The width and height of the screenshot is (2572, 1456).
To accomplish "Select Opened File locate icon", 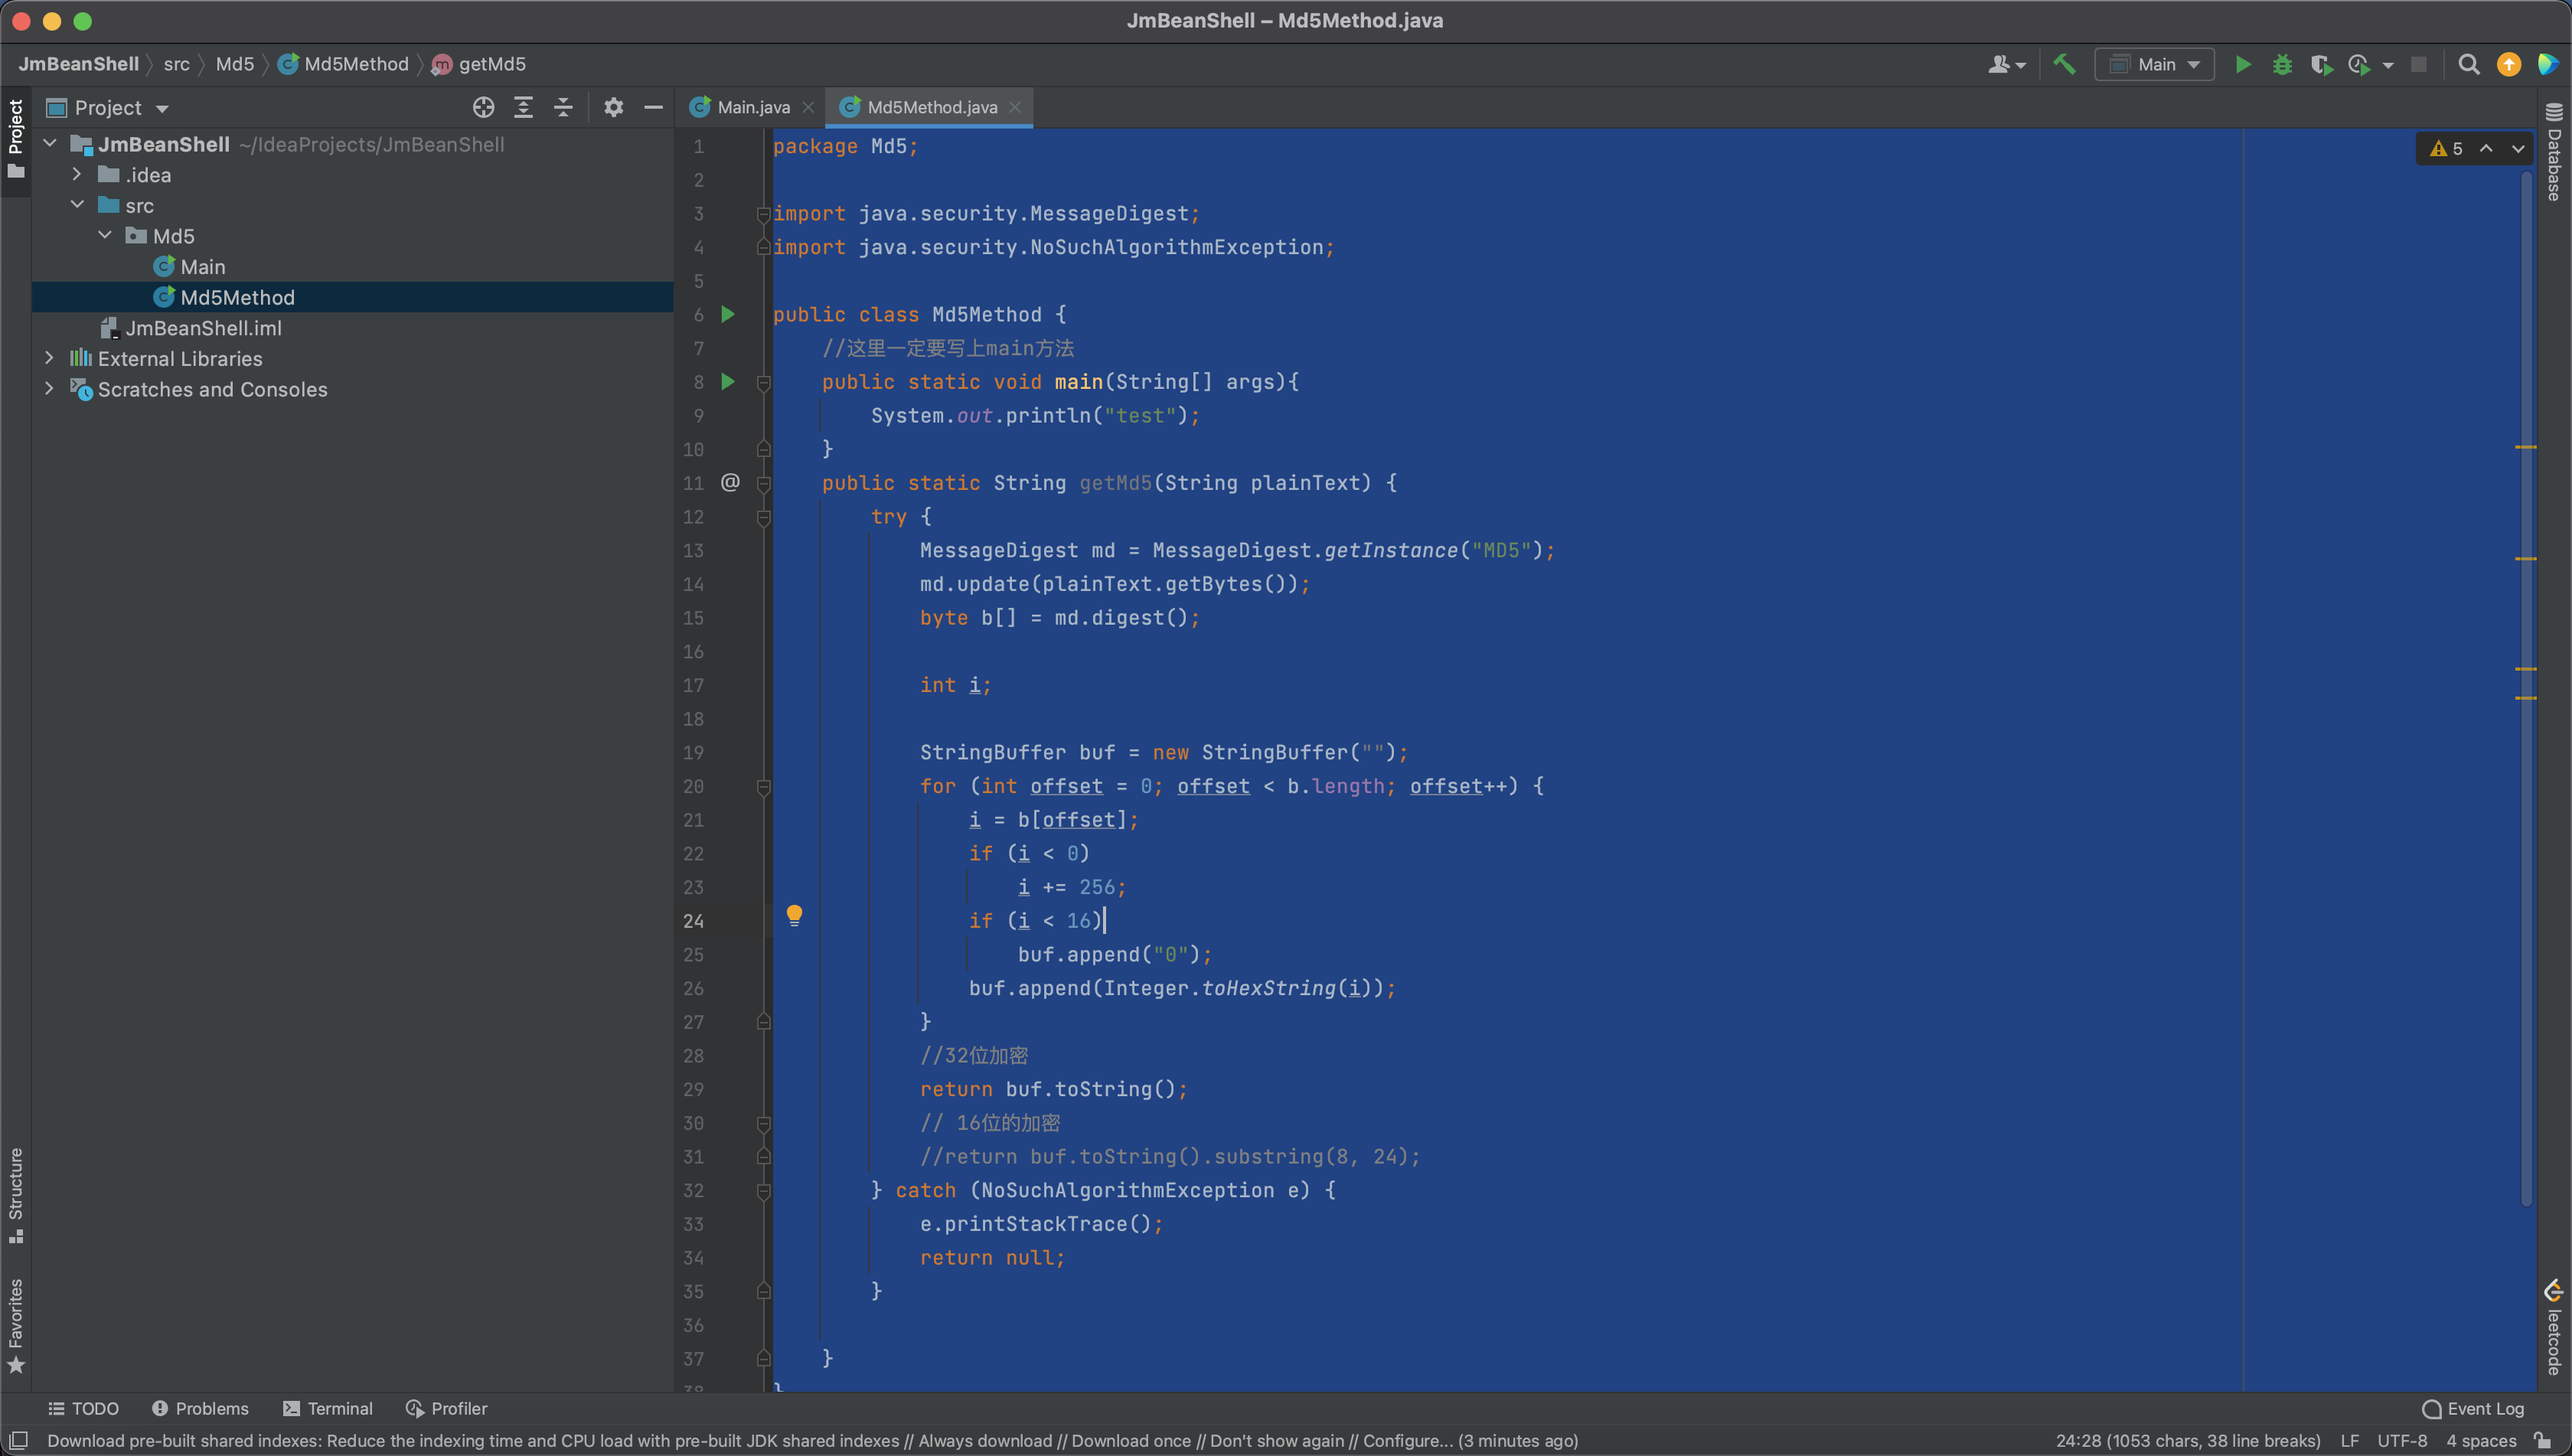I will click(x=484, y=107).
